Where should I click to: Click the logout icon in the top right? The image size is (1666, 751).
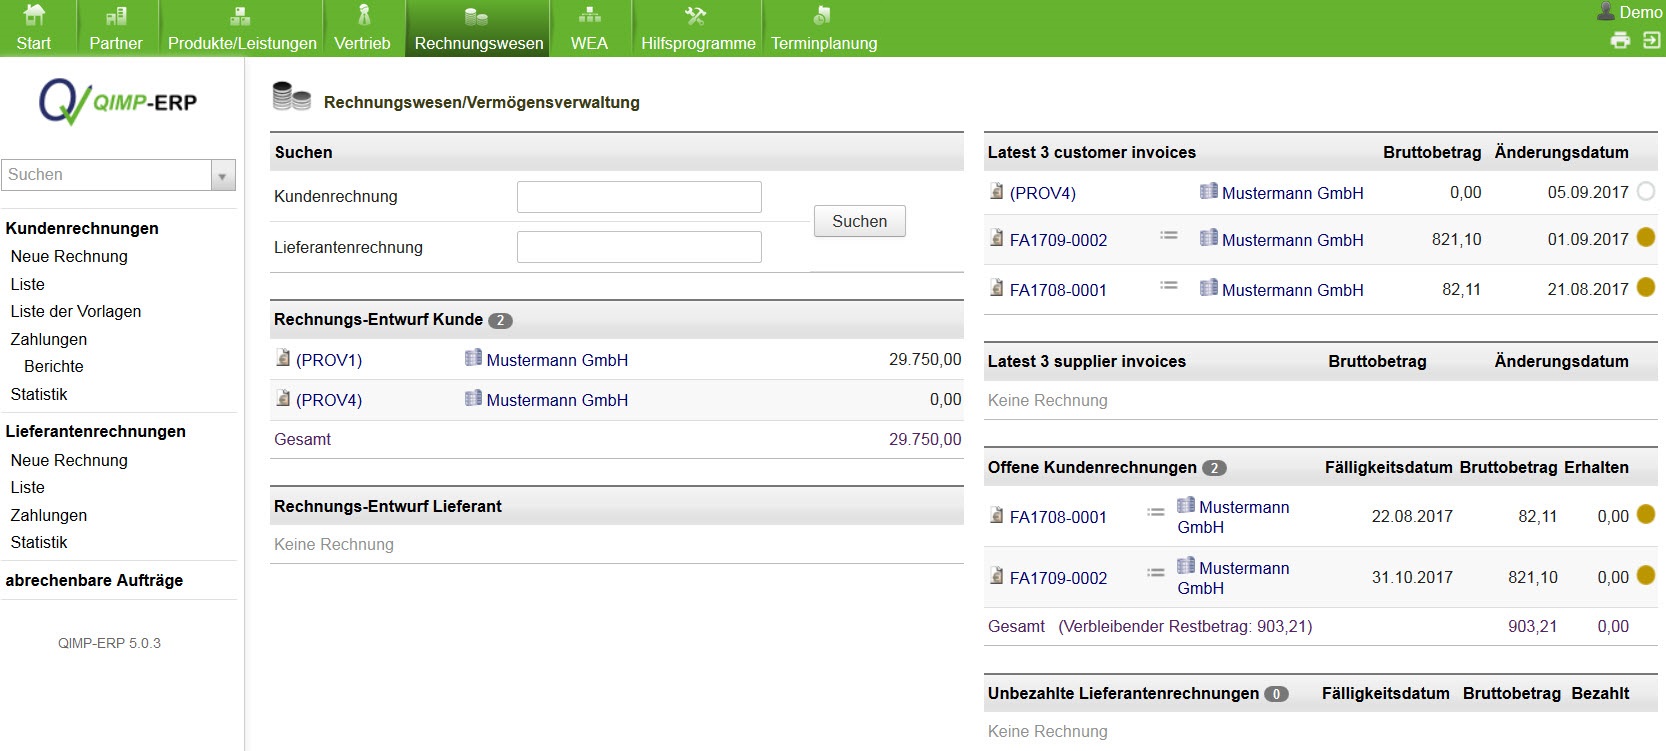(x=1652, y=40)
